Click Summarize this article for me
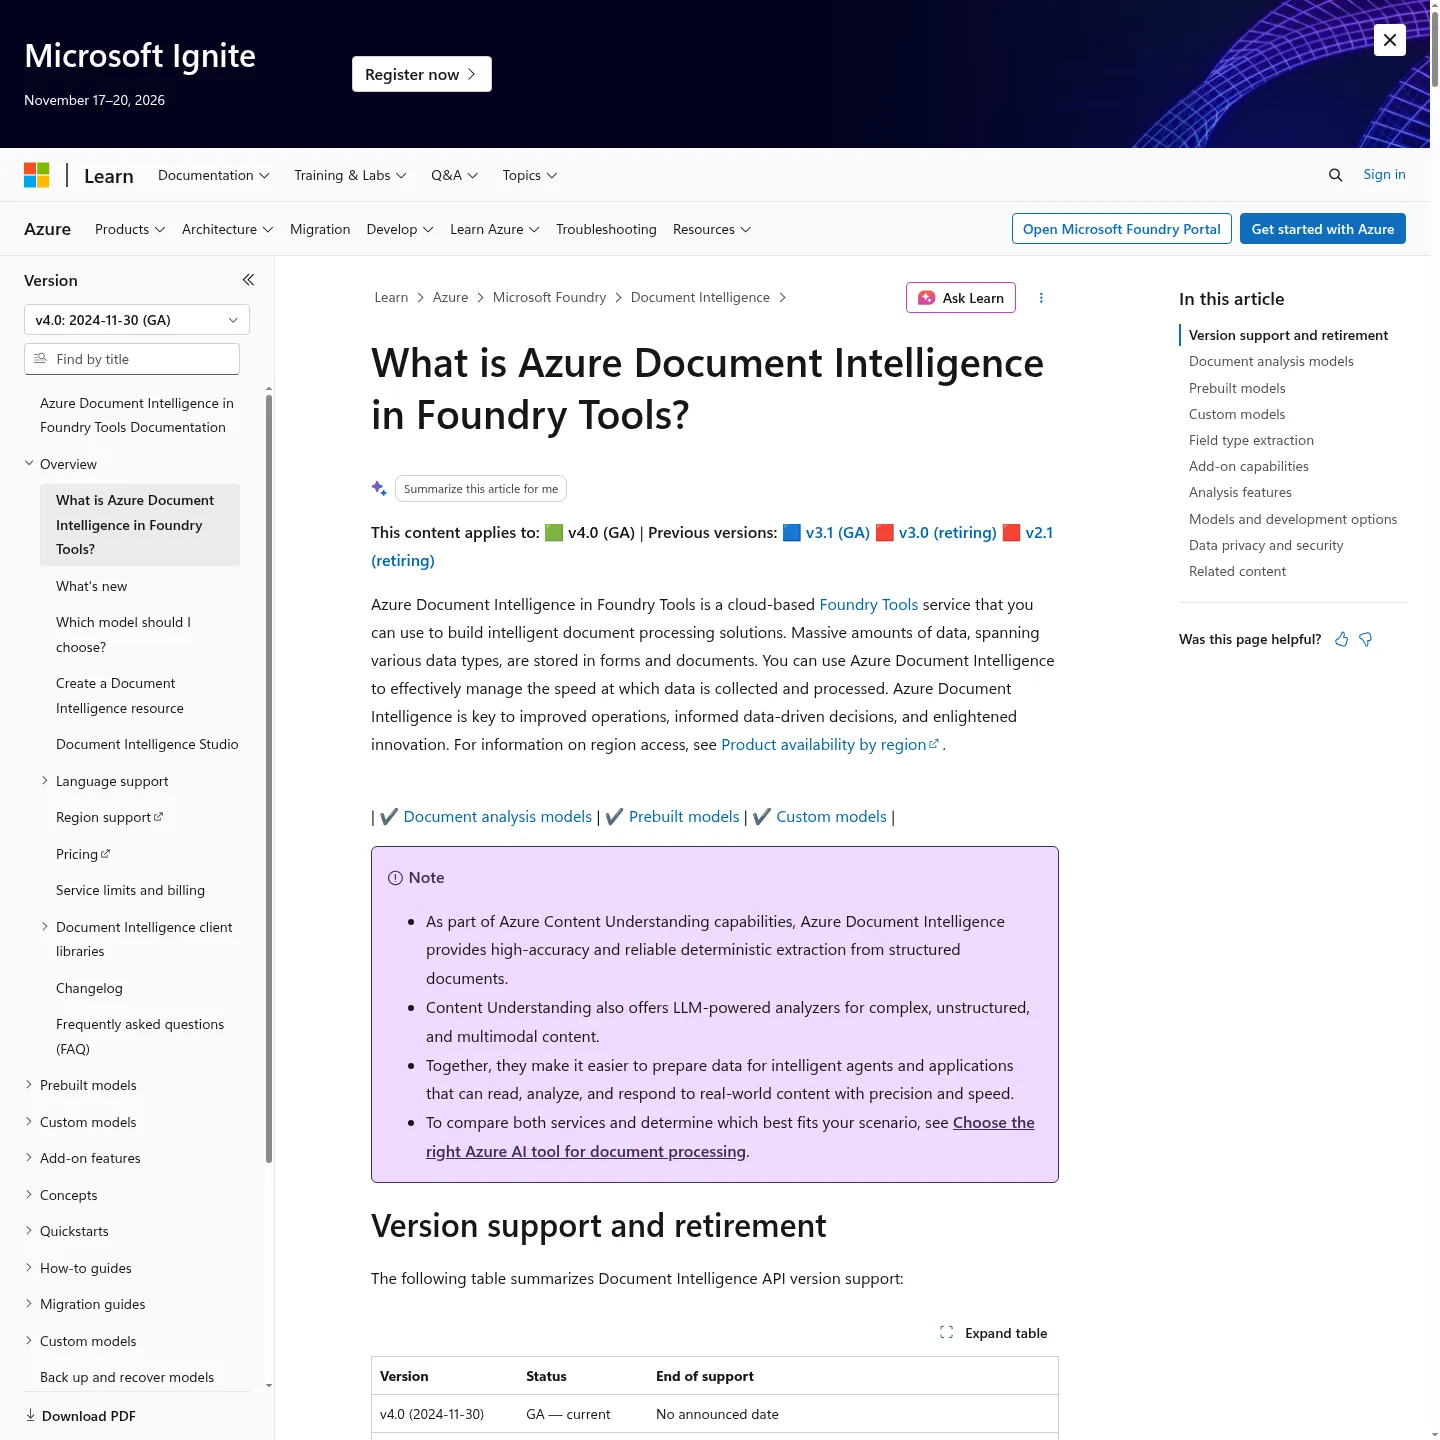 tap(481, 489)
